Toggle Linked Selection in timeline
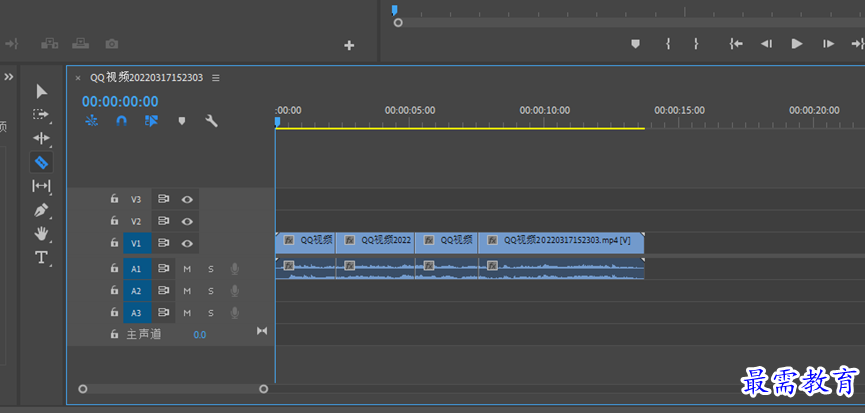This screenshot has height=413, width=865. click(151, 121)
